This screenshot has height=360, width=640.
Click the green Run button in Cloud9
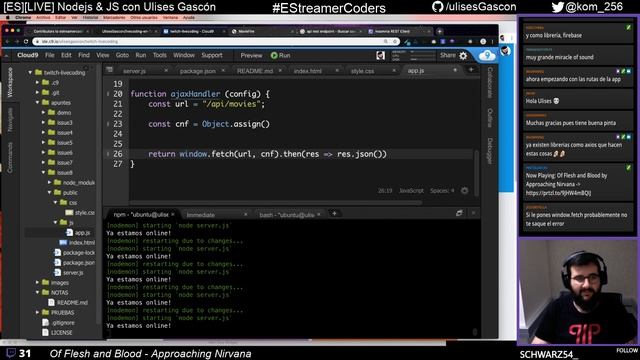pos(280,55)
